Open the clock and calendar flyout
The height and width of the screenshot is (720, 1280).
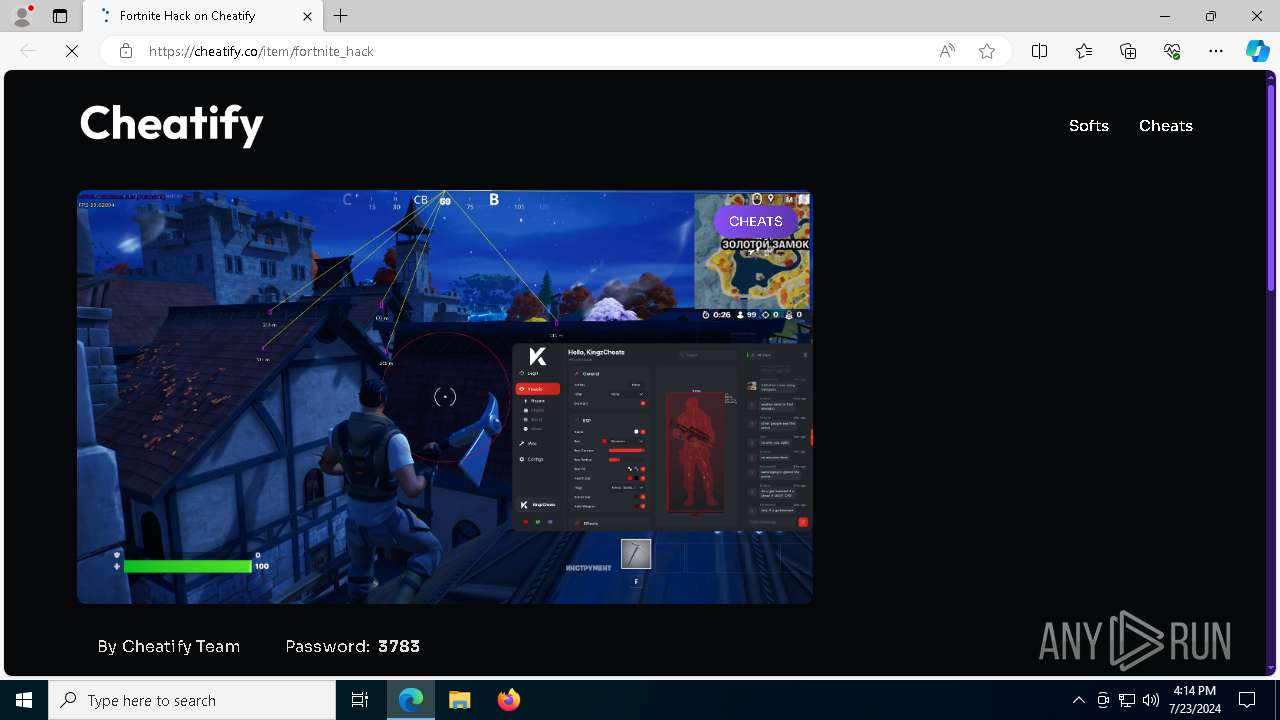(1194, 700)
